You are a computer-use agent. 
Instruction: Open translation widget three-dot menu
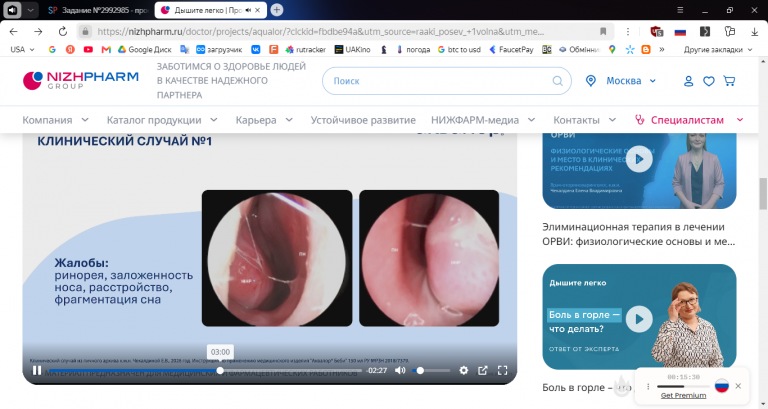(648, 386)
